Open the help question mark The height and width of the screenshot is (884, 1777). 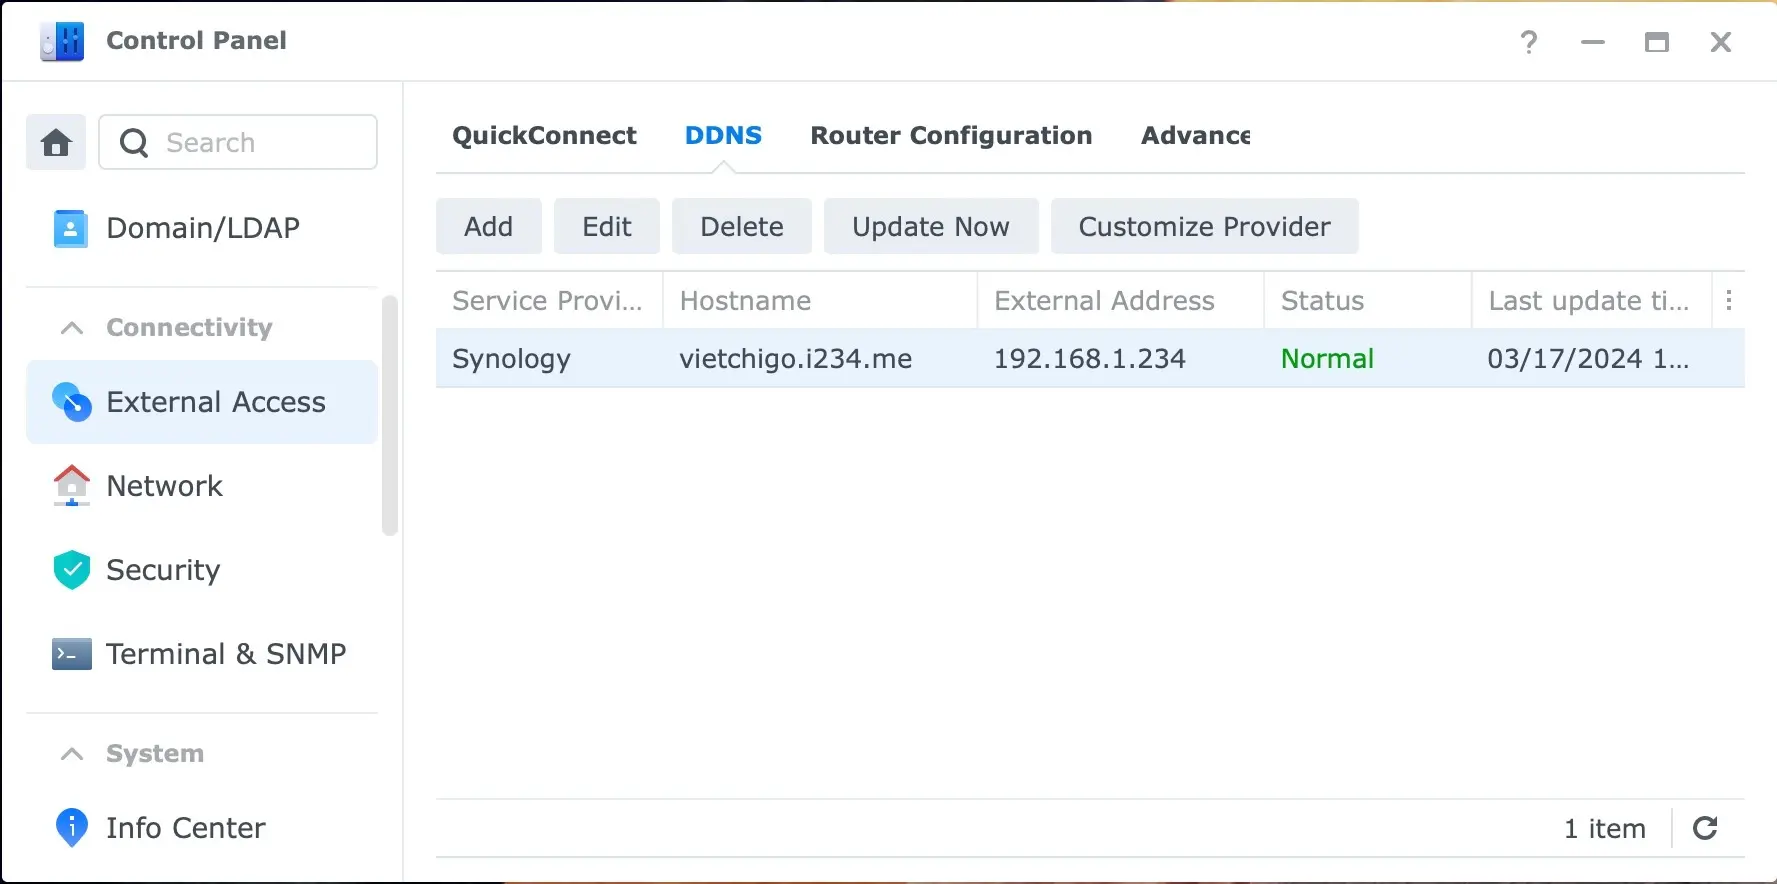click(1528, 42)
